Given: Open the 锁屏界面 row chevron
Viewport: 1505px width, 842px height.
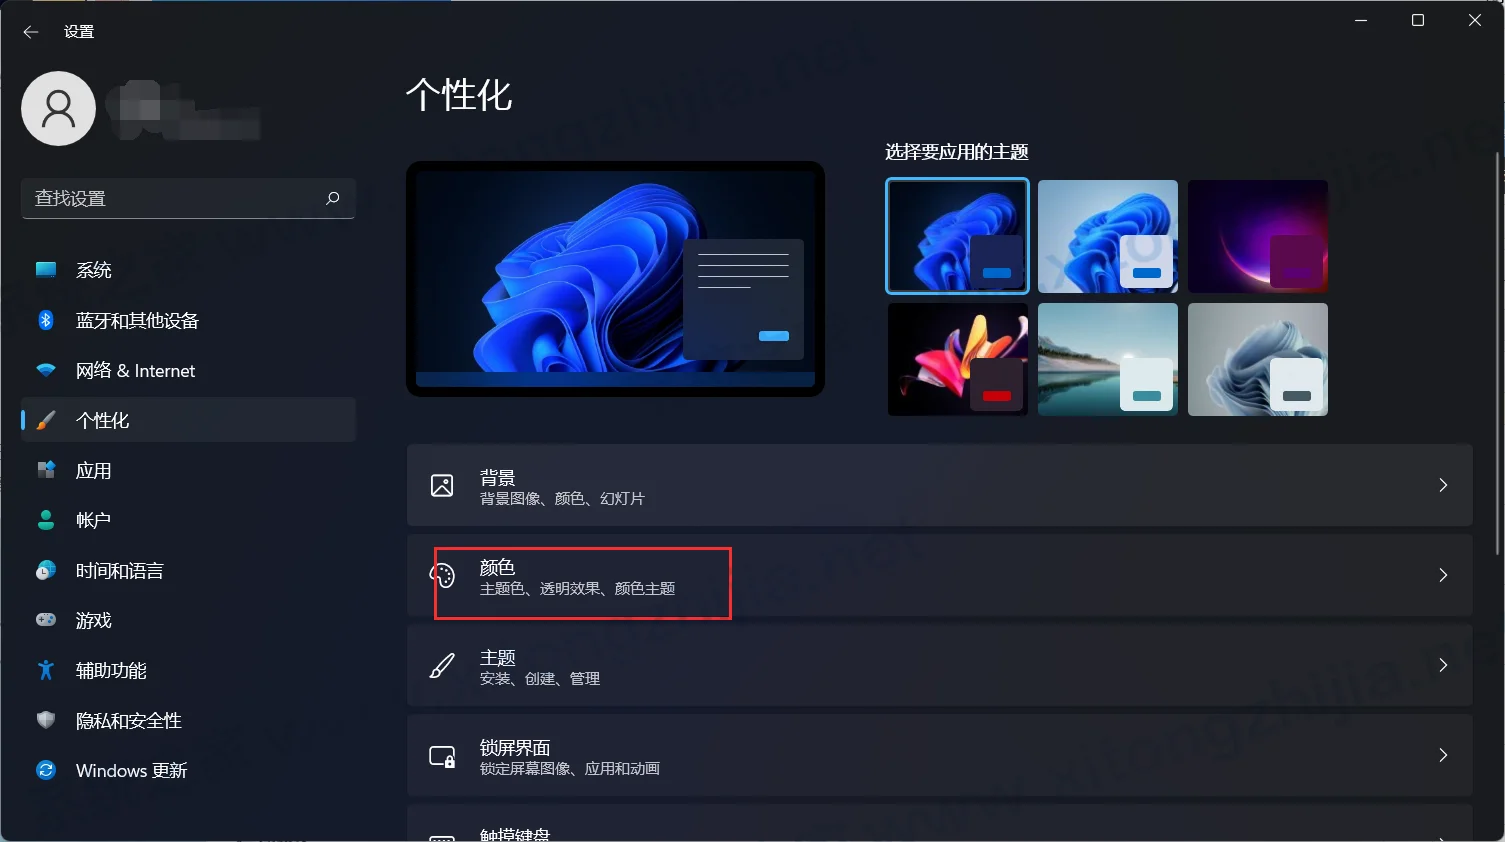Looking at the screenshot, I should (1443, 755).
